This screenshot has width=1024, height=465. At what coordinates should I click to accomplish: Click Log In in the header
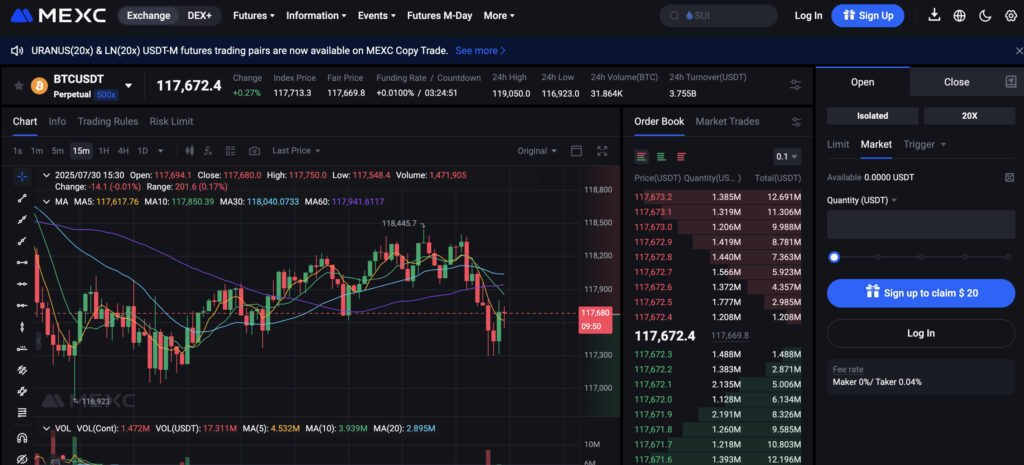pyautogui.click(x=808, y=16)
